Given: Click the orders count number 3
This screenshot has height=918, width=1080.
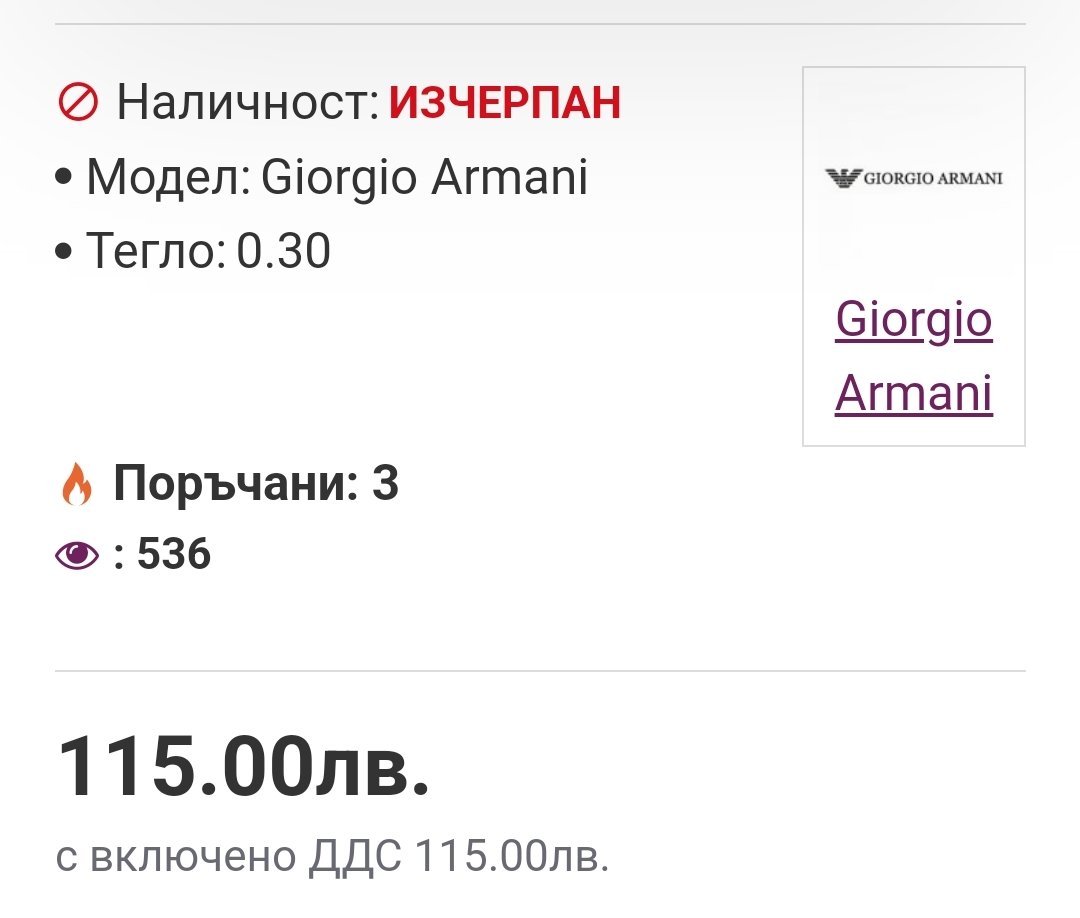Looking at the screenshot, I should [385, 485].
